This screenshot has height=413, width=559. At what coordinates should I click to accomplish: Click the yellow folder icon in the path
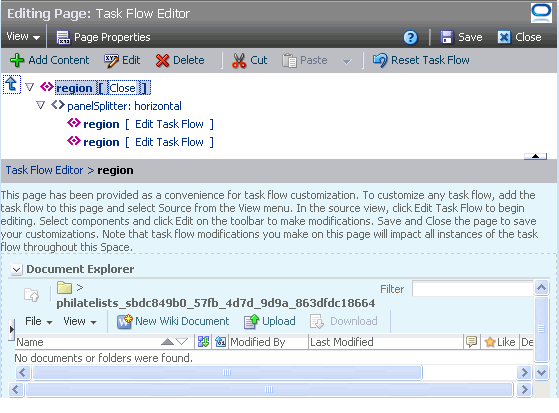coord(65,287)
